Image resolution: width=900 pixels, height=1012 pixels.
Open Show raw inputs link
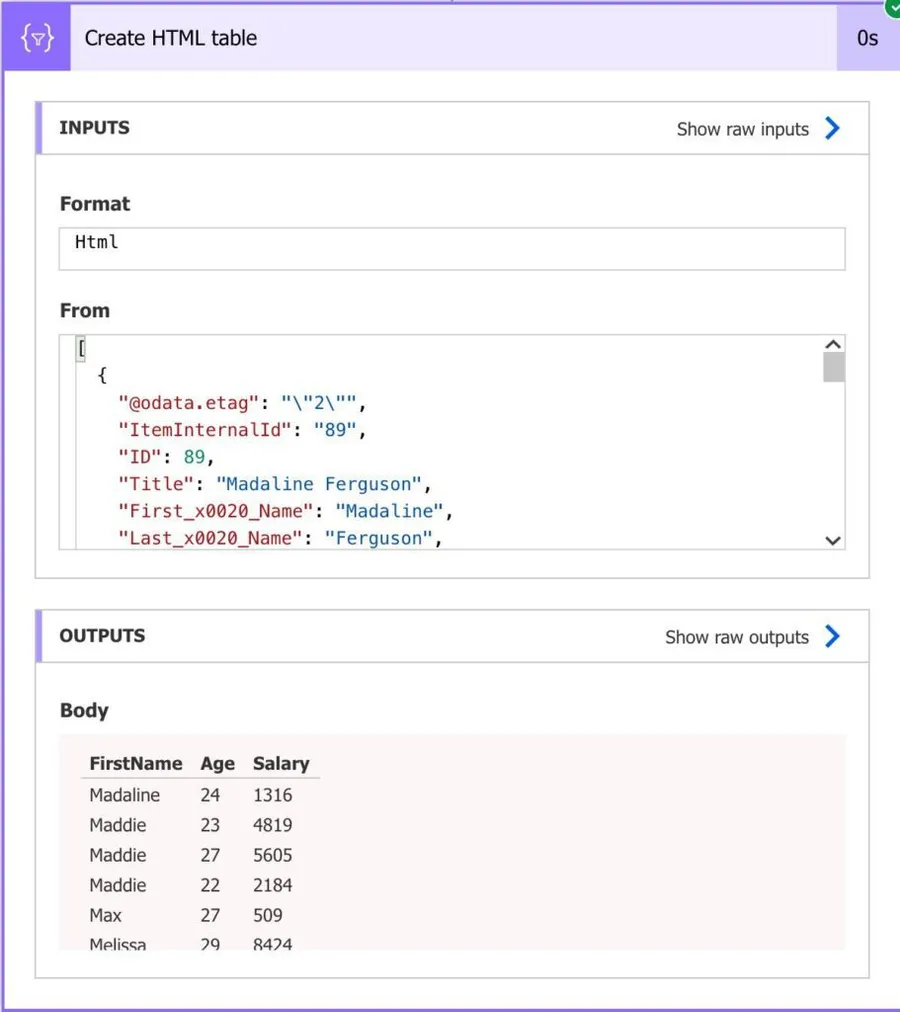pos(742,129)
